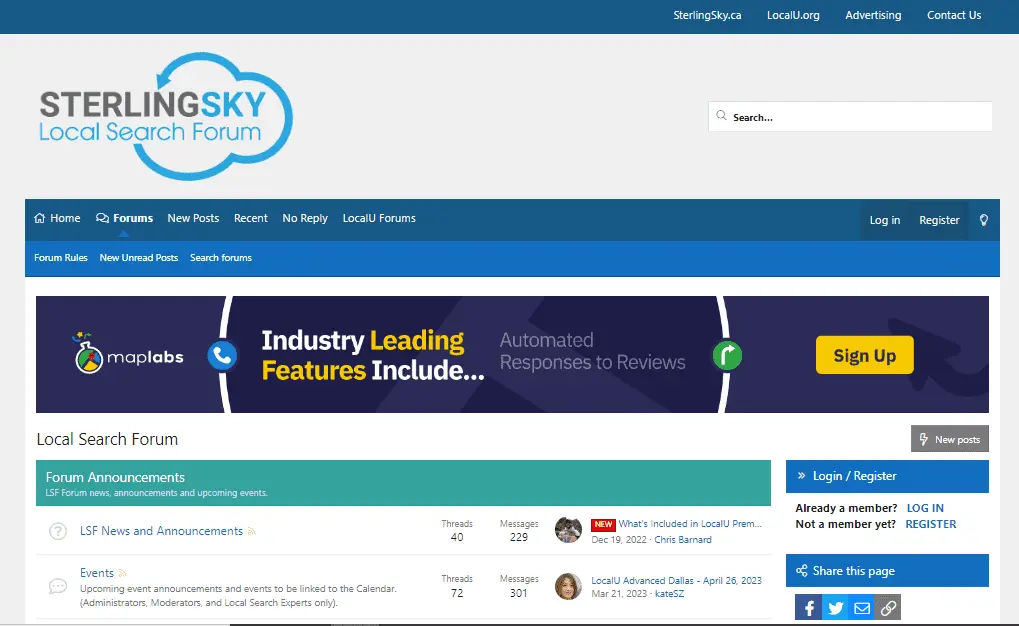
Task: Toggle the lightbulb style switcher icon
Action: [984, 220]
